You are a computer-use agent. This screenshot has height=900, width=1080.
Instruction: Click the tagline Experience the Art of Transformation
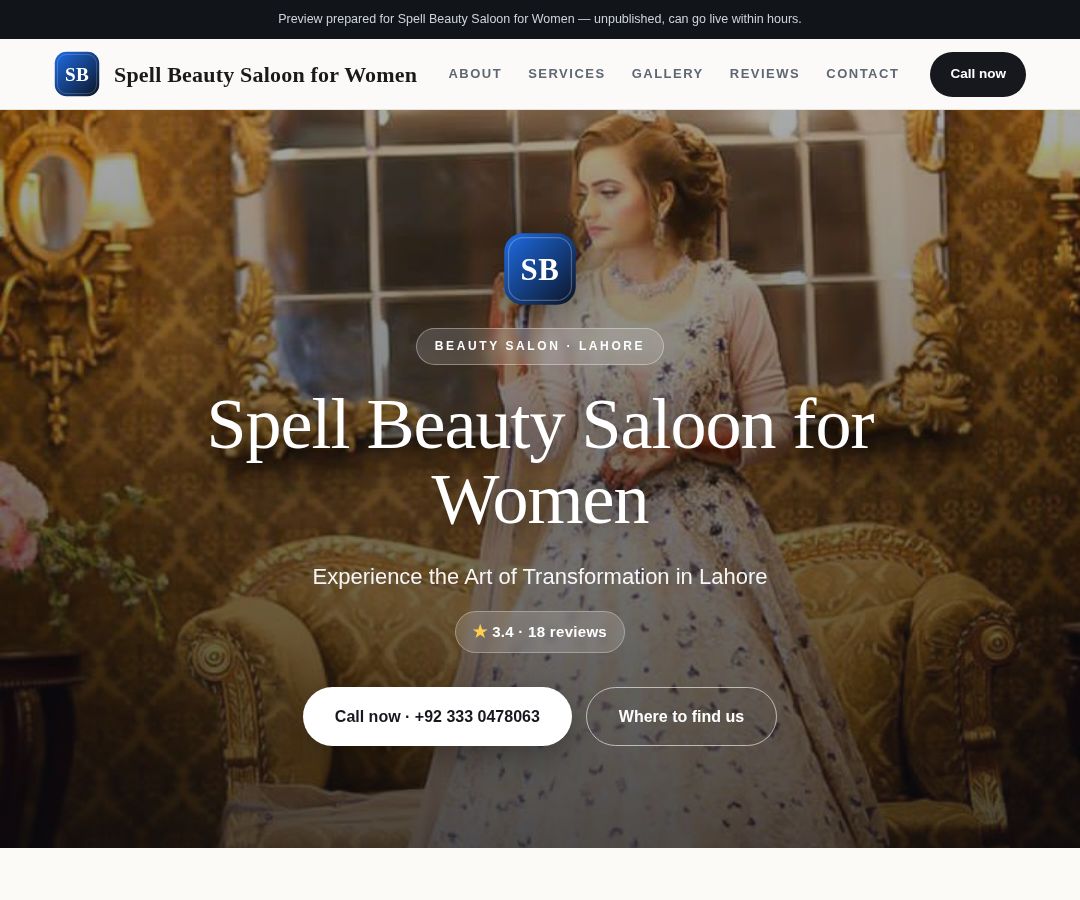click(x=540, y=576)
